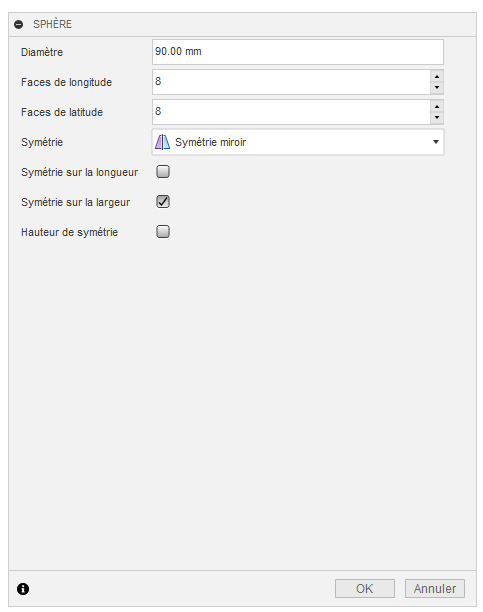This screenshot has width=483, height=612.
Task: Cancel with the Annuler button
Action: (435, 588)
